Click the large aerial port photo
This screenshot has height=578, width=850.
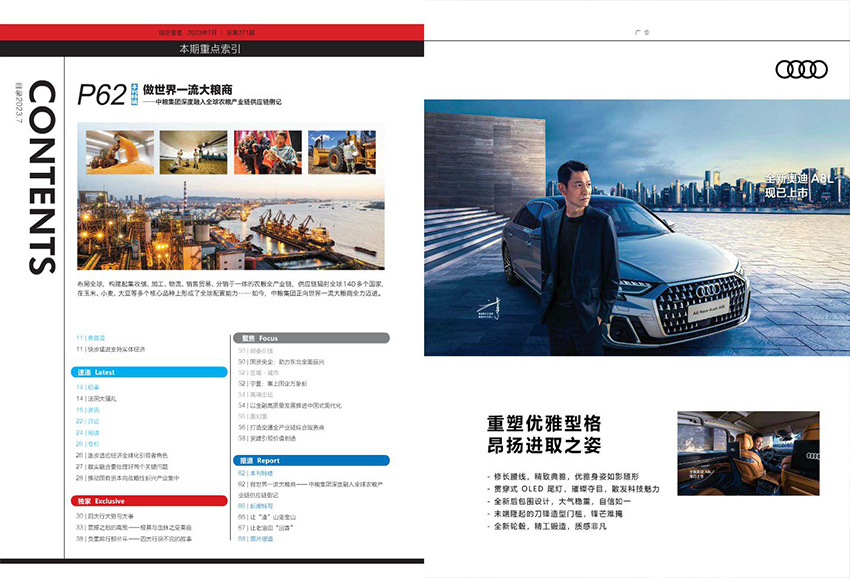pos(231,223)
